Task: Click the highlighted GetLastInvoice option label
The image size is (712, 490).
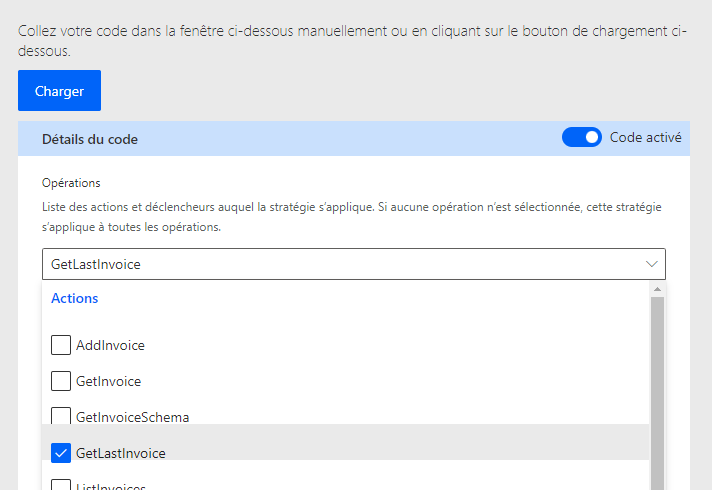Action: [120, 453]
